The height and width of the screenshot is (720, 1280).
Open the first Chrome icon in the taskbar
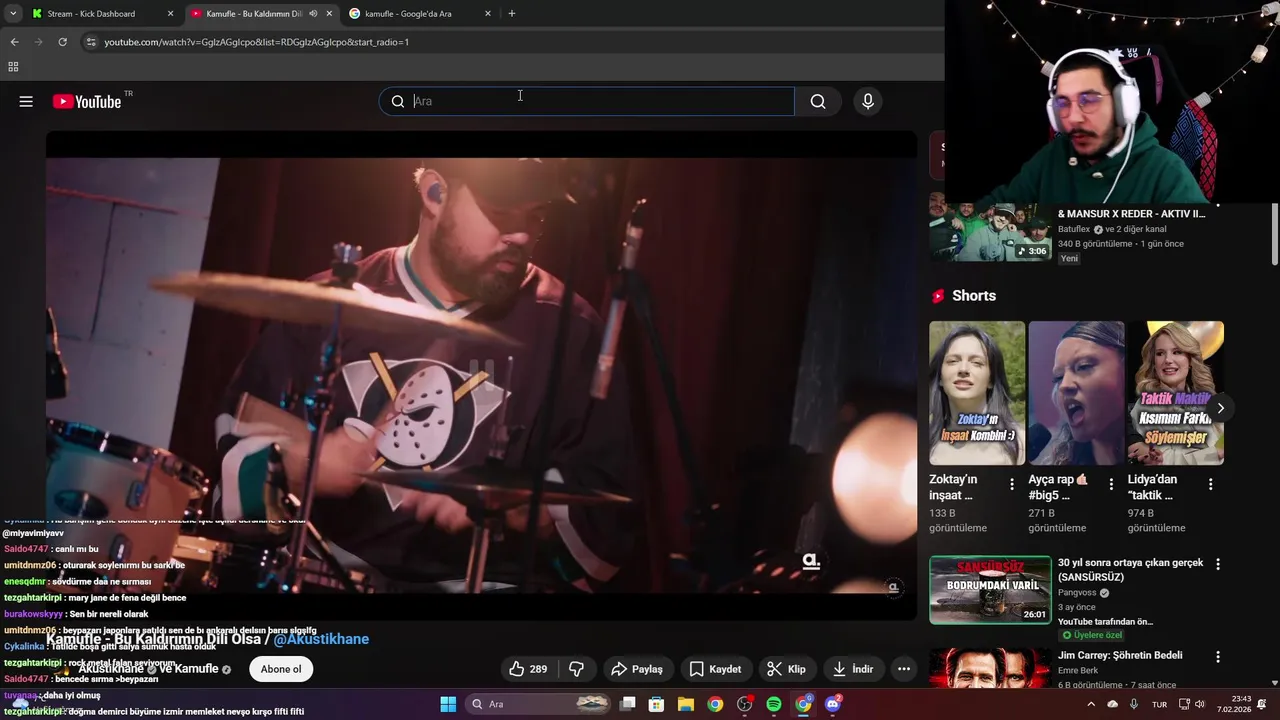[x=715, y=704]
